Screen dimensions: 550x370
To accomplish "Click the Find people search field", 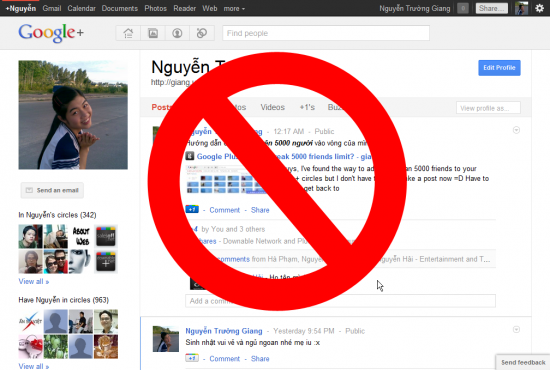I will click(x=326, y=33).
